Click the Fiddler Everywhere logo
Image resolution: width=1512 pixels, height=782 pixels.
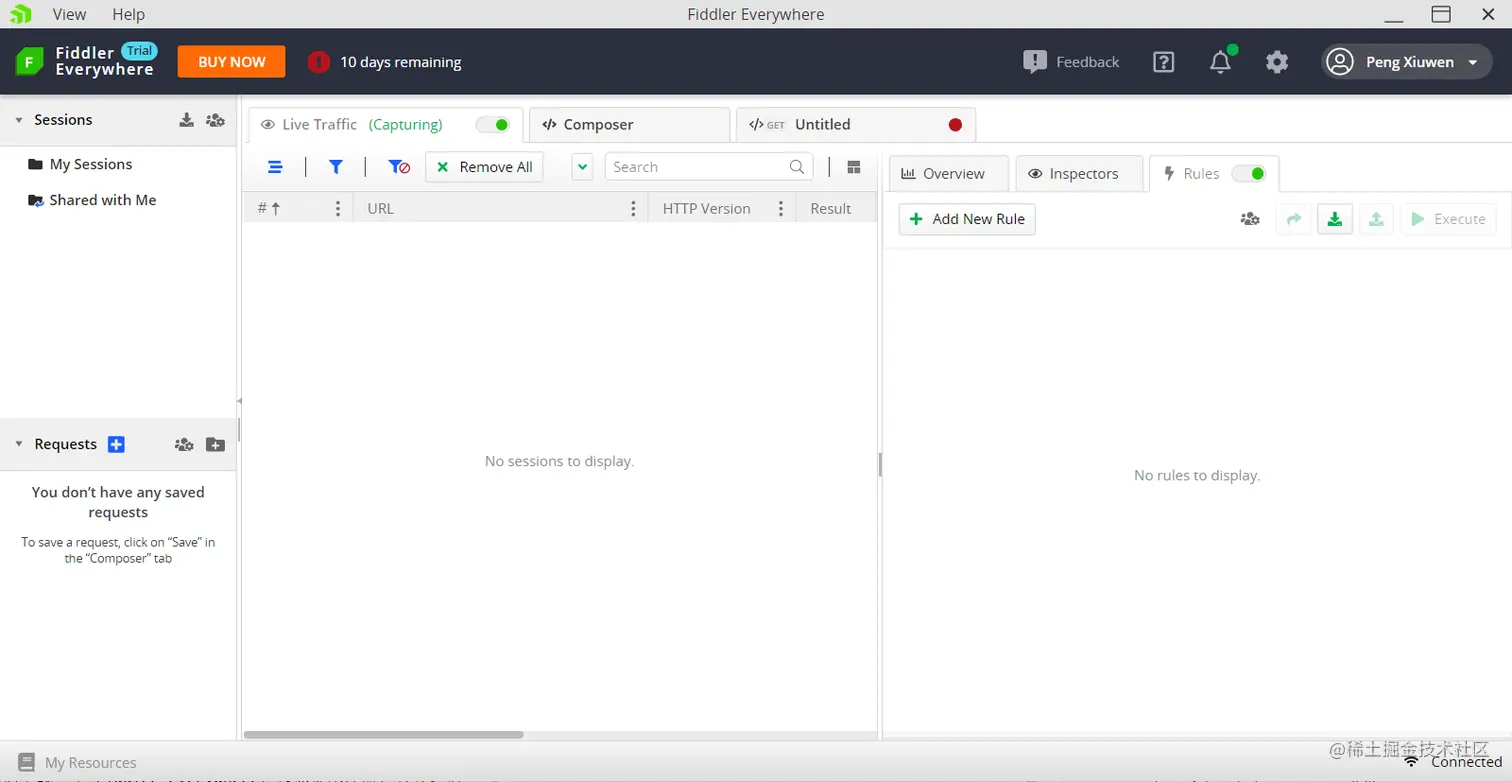(x=85, y=62)
